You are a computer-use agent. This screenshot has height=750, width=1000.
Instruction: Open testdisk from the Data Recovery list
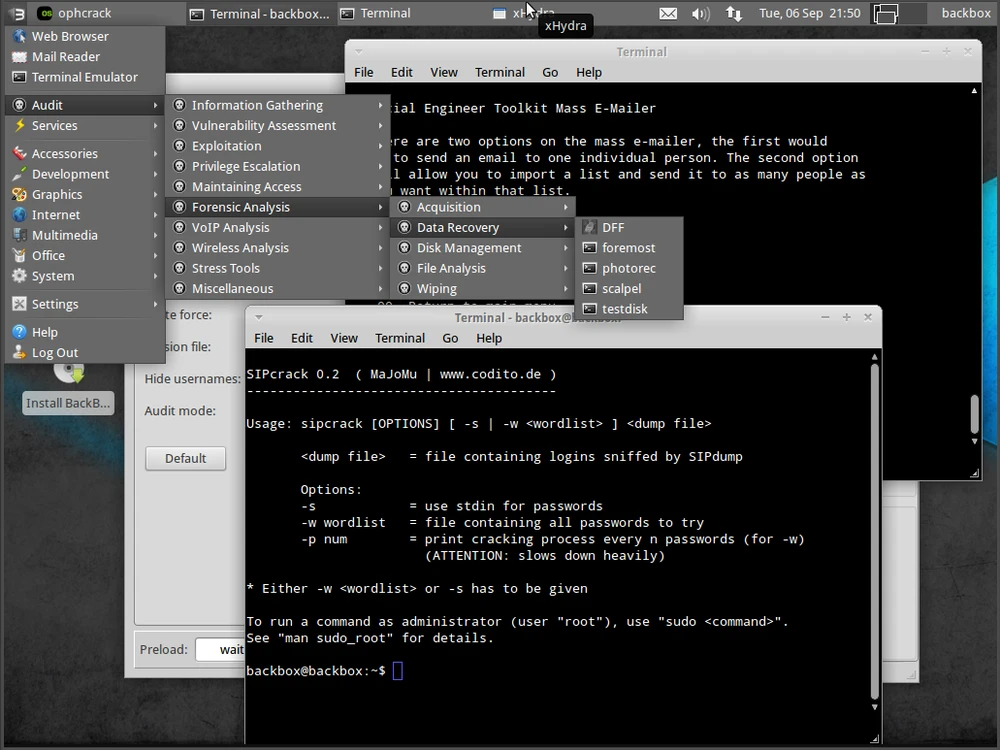click(624, 309)
